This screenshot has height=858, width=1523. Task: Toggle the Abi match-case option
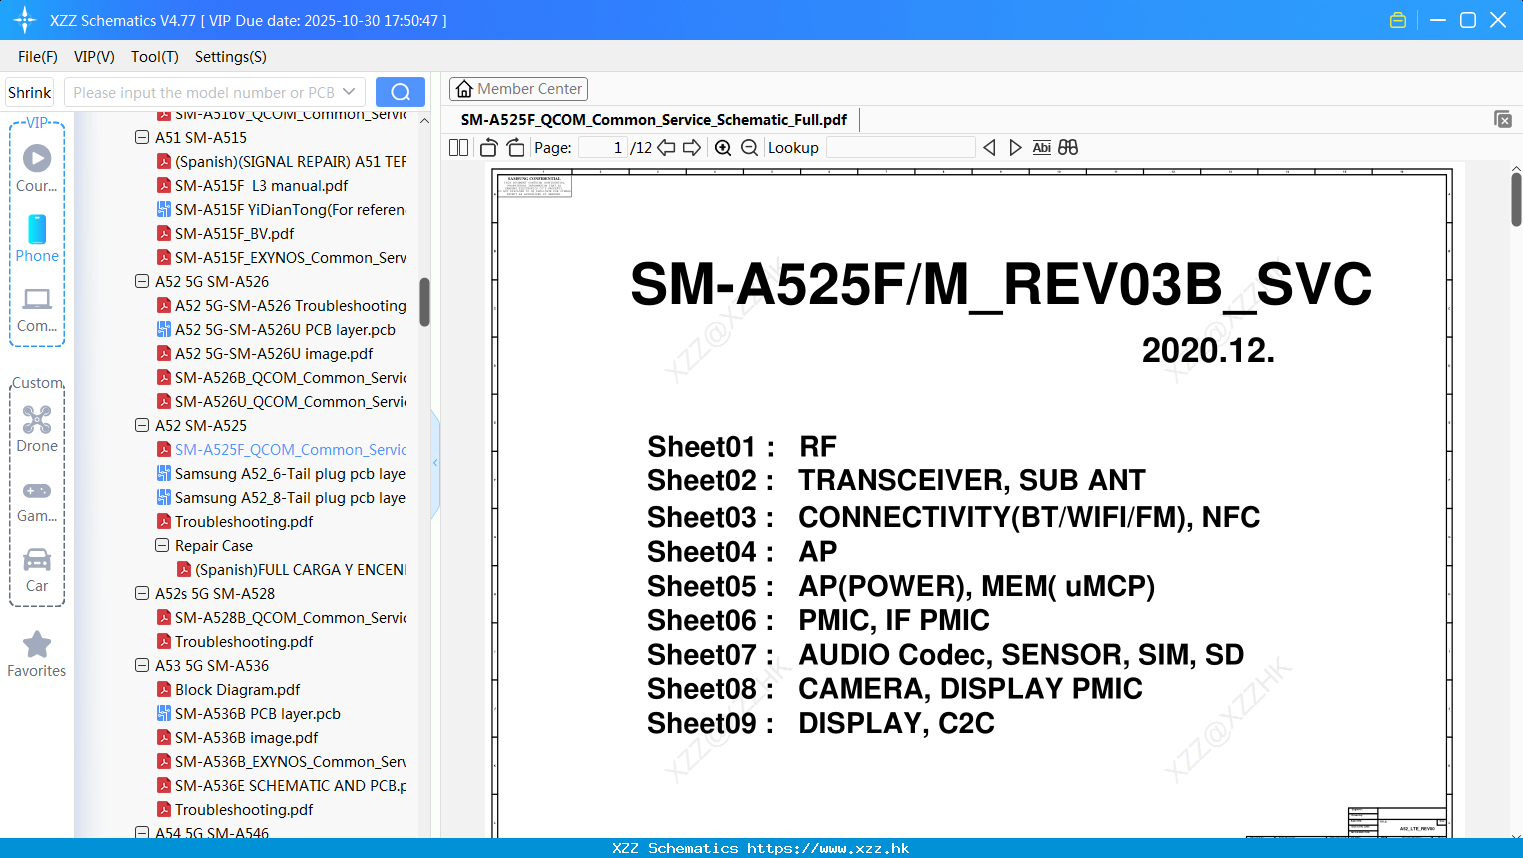pos(1041,147)
